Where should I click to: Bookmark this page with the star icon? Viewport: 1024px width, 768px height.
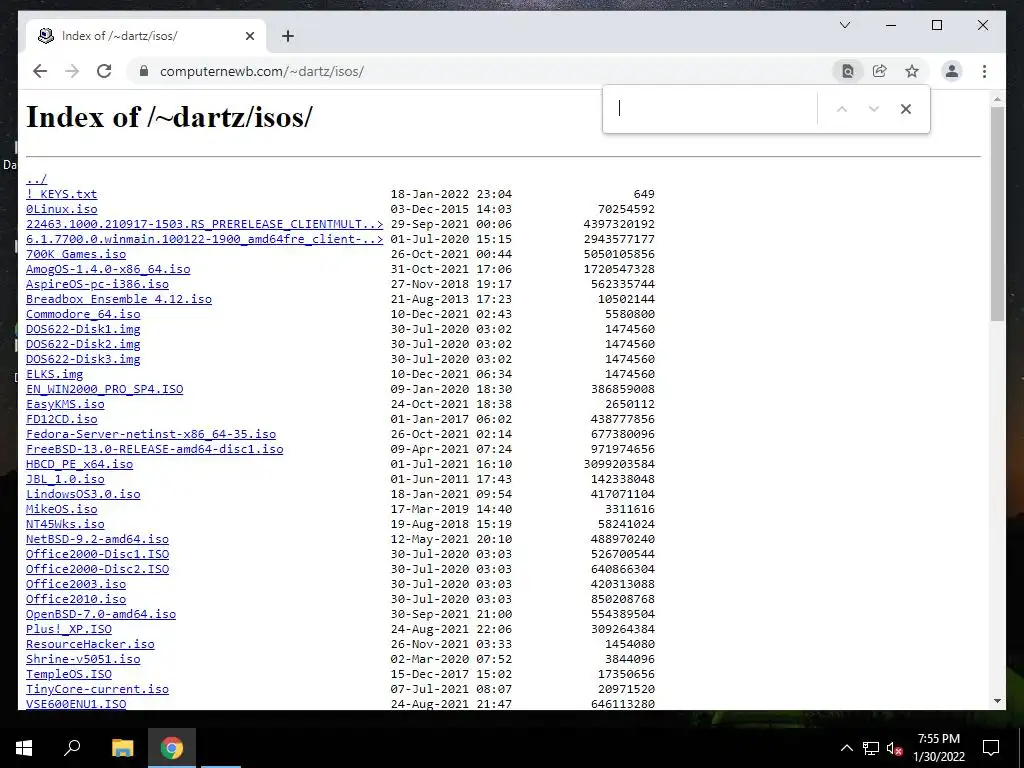pos(912,71)
